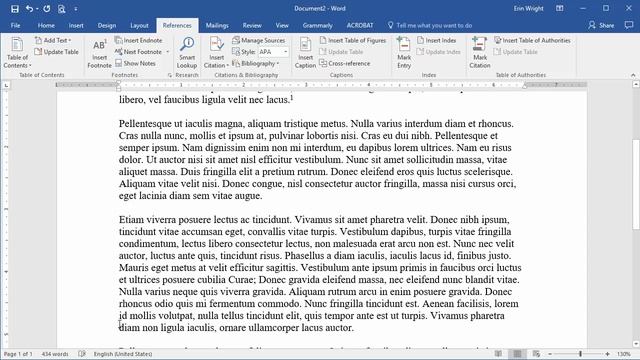This screenshot has width=640, height=360.
Task: Click Show Notes
Action: (x=135, y=63)
